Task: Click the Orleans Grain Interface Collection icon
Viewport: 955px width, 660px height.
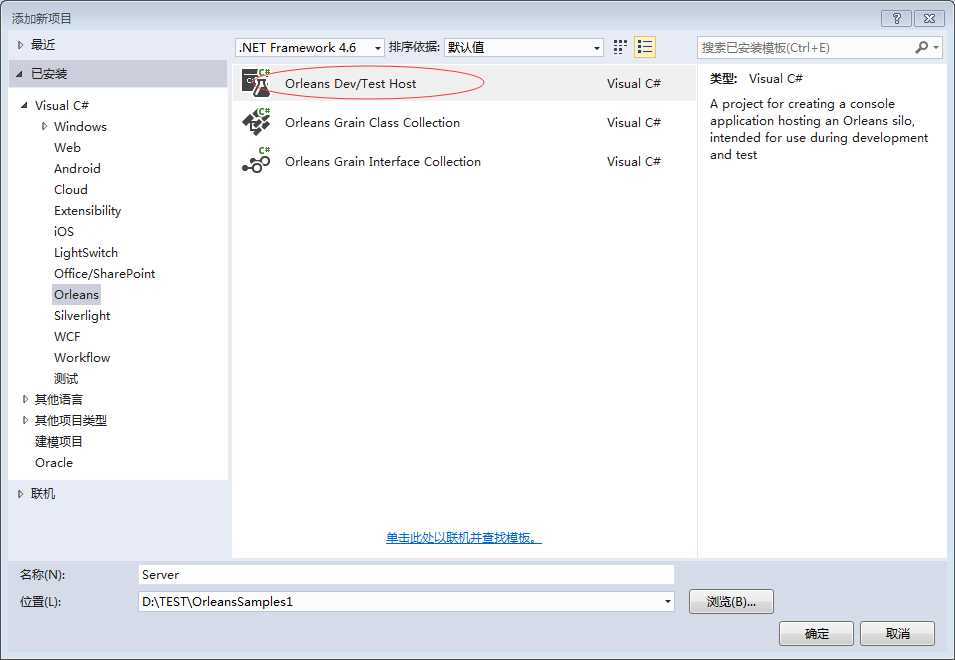Action: point(256,161)
